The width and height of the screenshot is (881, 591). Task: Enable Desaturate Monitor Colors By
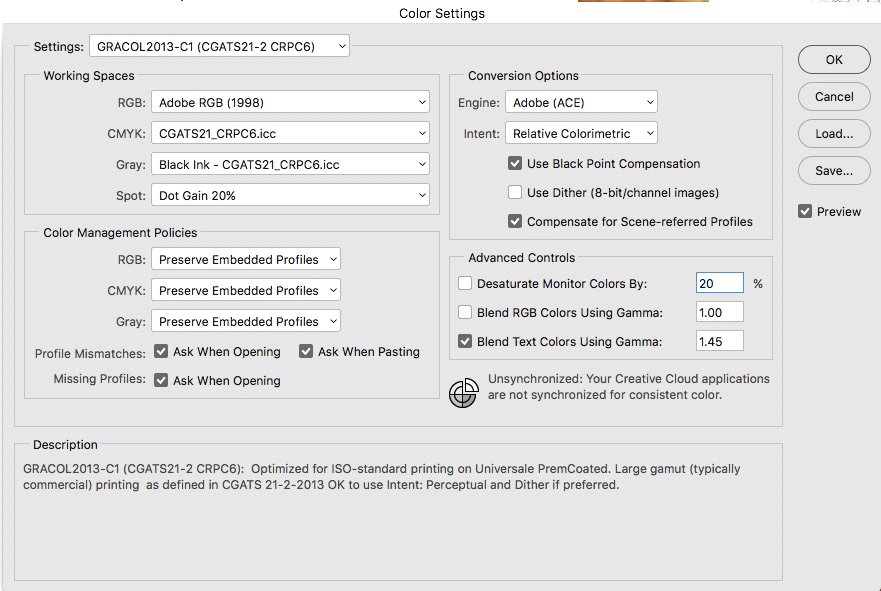pos(465,283)
